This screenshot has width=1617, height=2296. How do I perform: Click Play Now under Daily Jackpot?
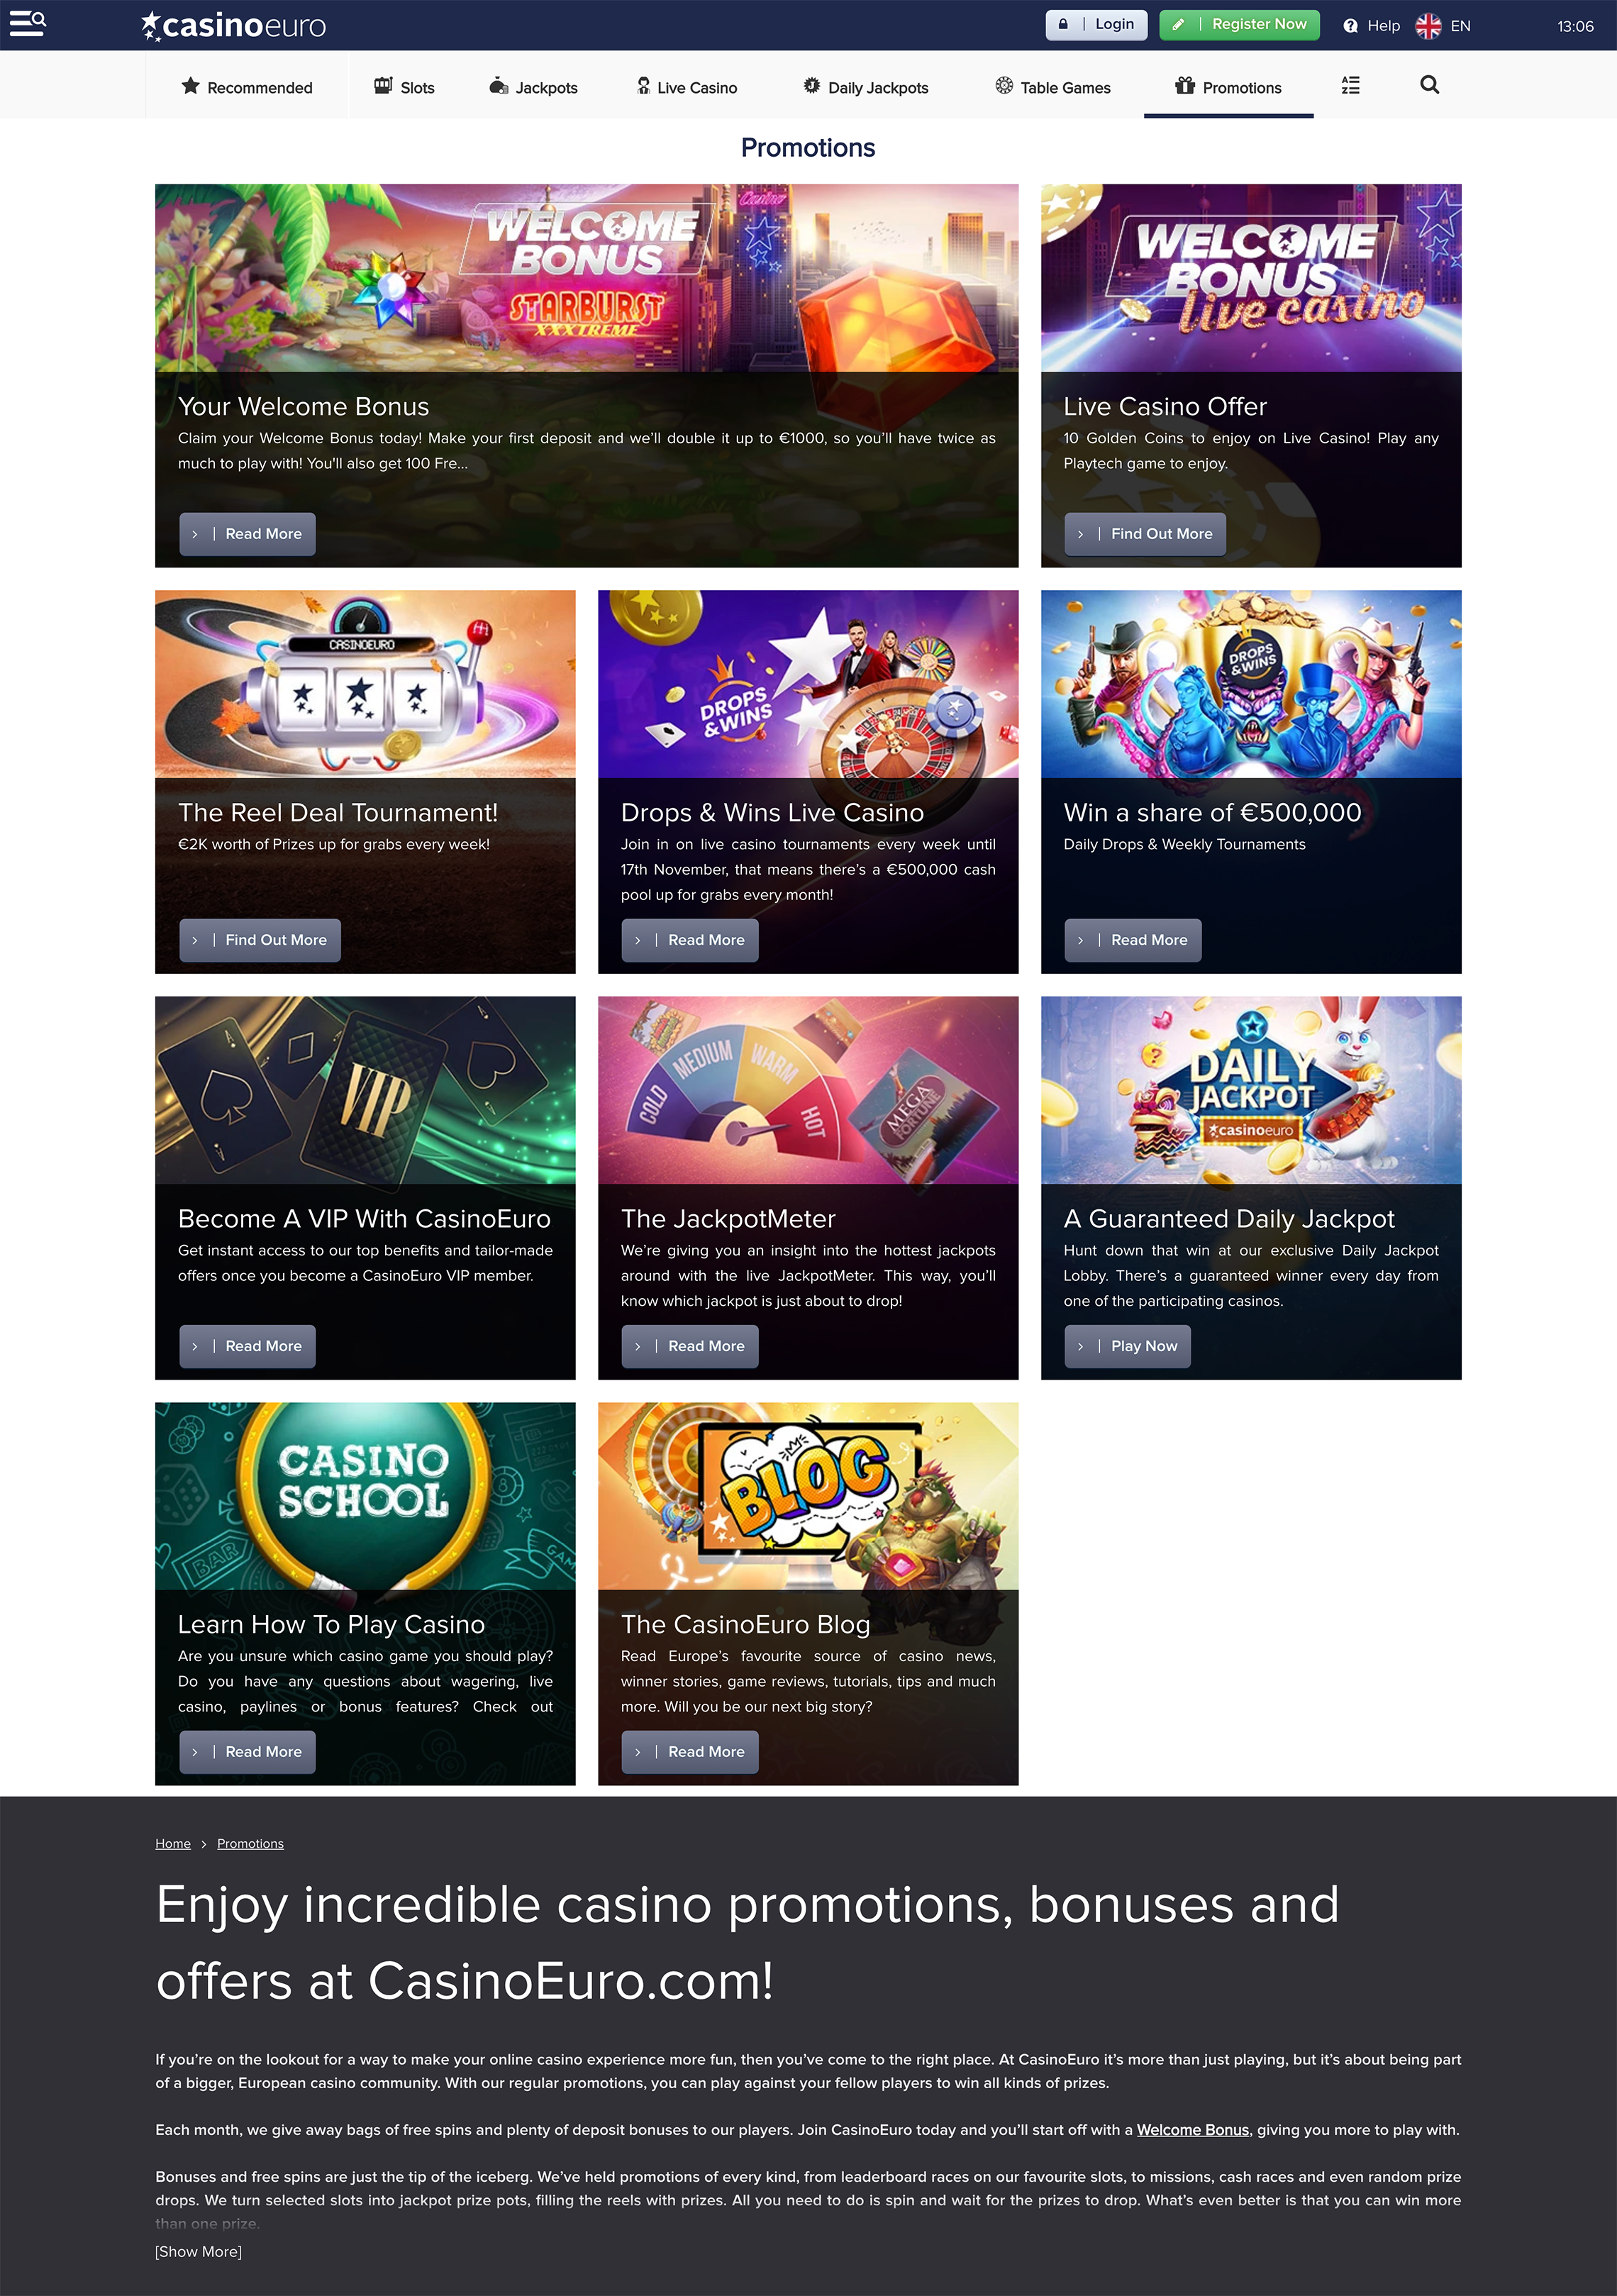[1127, 1346]
